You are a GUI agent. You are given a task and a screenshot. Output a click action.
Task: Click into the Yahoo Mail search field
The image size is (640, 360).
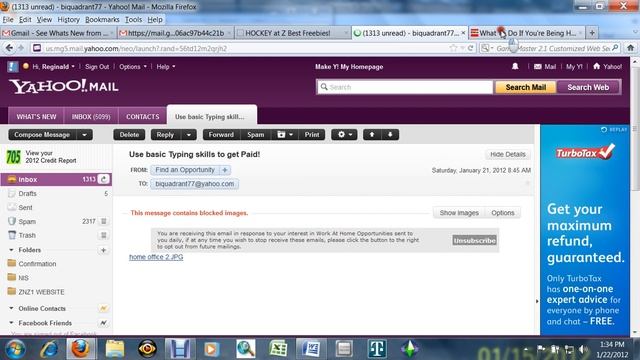[x=405, y=87]
